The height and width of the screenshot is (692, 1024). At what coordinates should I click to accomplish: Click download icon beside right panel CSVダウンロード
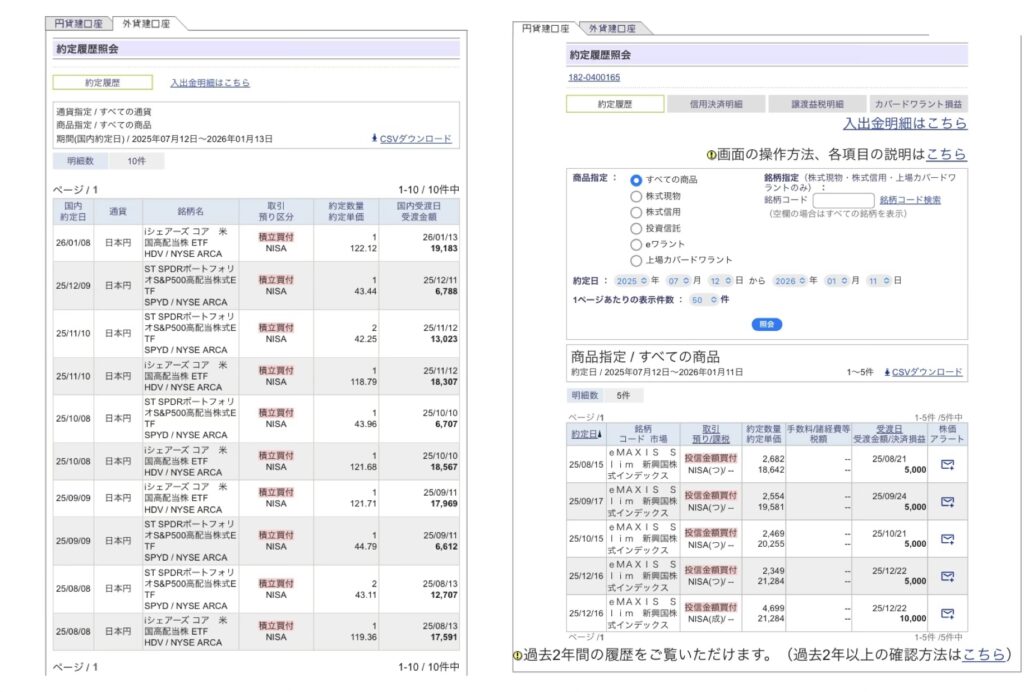[x=886, y=372]
